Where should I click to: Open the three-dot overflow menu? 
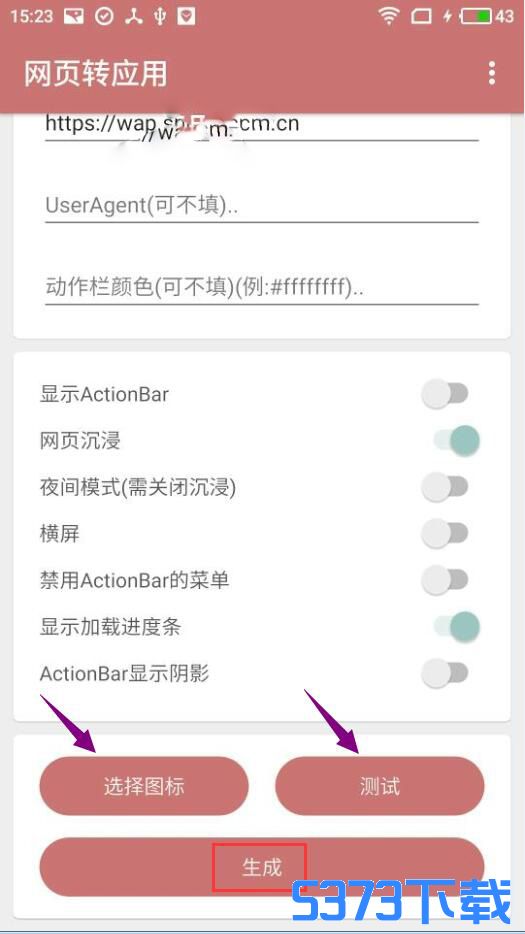[492, 73]
